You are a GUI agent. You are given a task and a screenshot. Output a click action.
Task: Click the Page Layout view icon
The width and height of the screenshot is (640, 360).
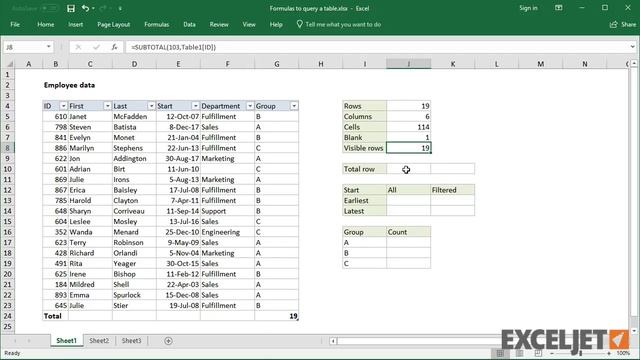520,353
